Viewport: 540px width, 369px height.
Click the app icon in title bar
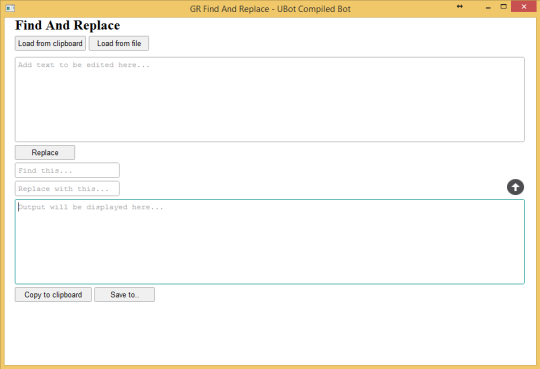pos(10,8)
